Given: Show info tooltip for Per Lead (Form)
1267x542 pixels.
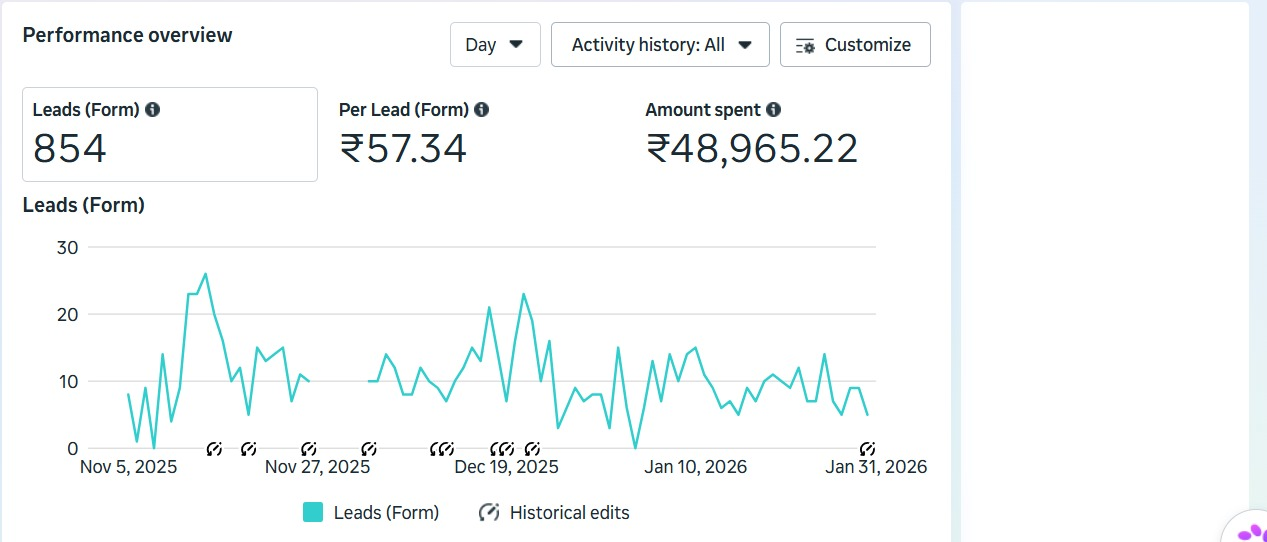Looking at the screenshot, I should point(481,110).
